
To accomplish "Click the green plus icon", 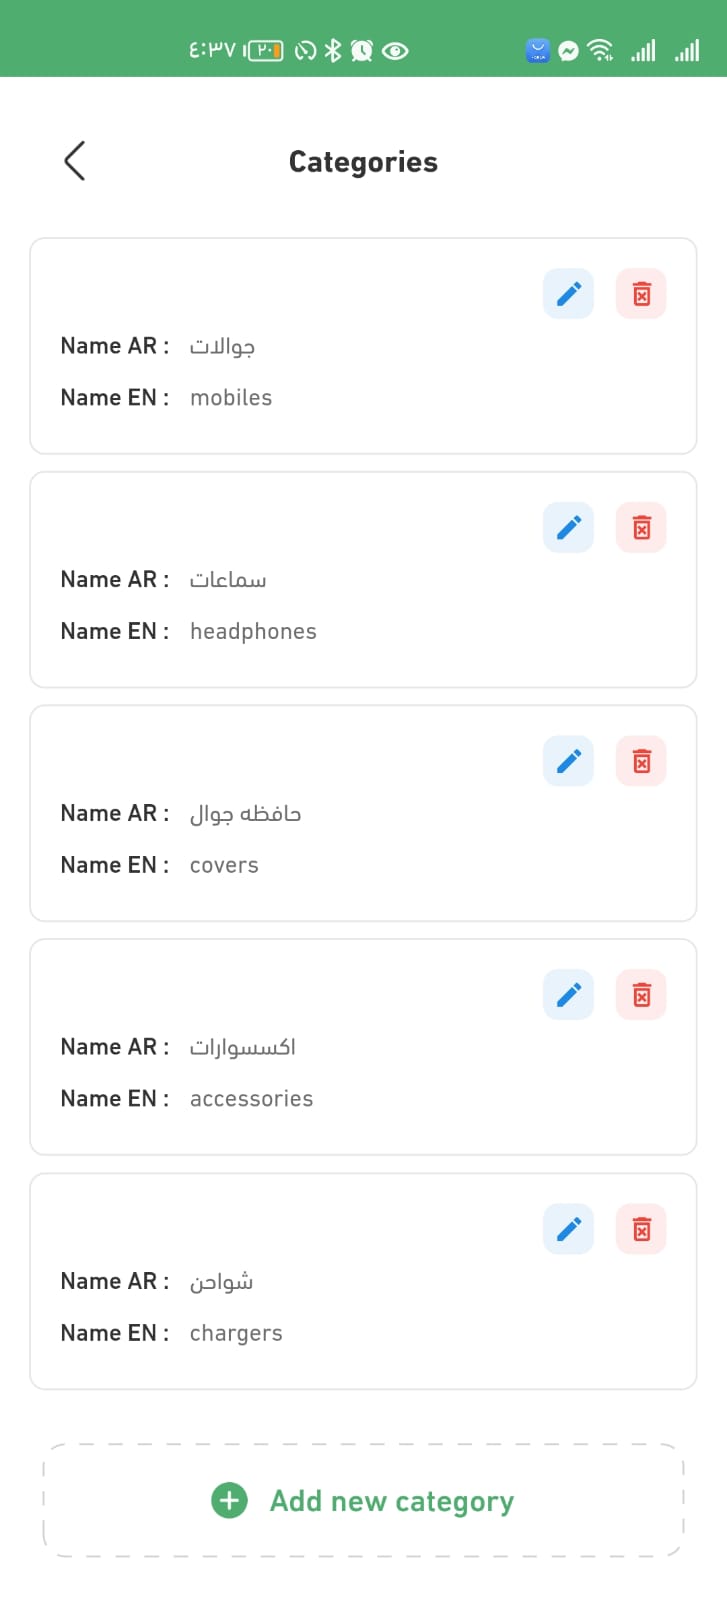I will (x=229, y=1501).
